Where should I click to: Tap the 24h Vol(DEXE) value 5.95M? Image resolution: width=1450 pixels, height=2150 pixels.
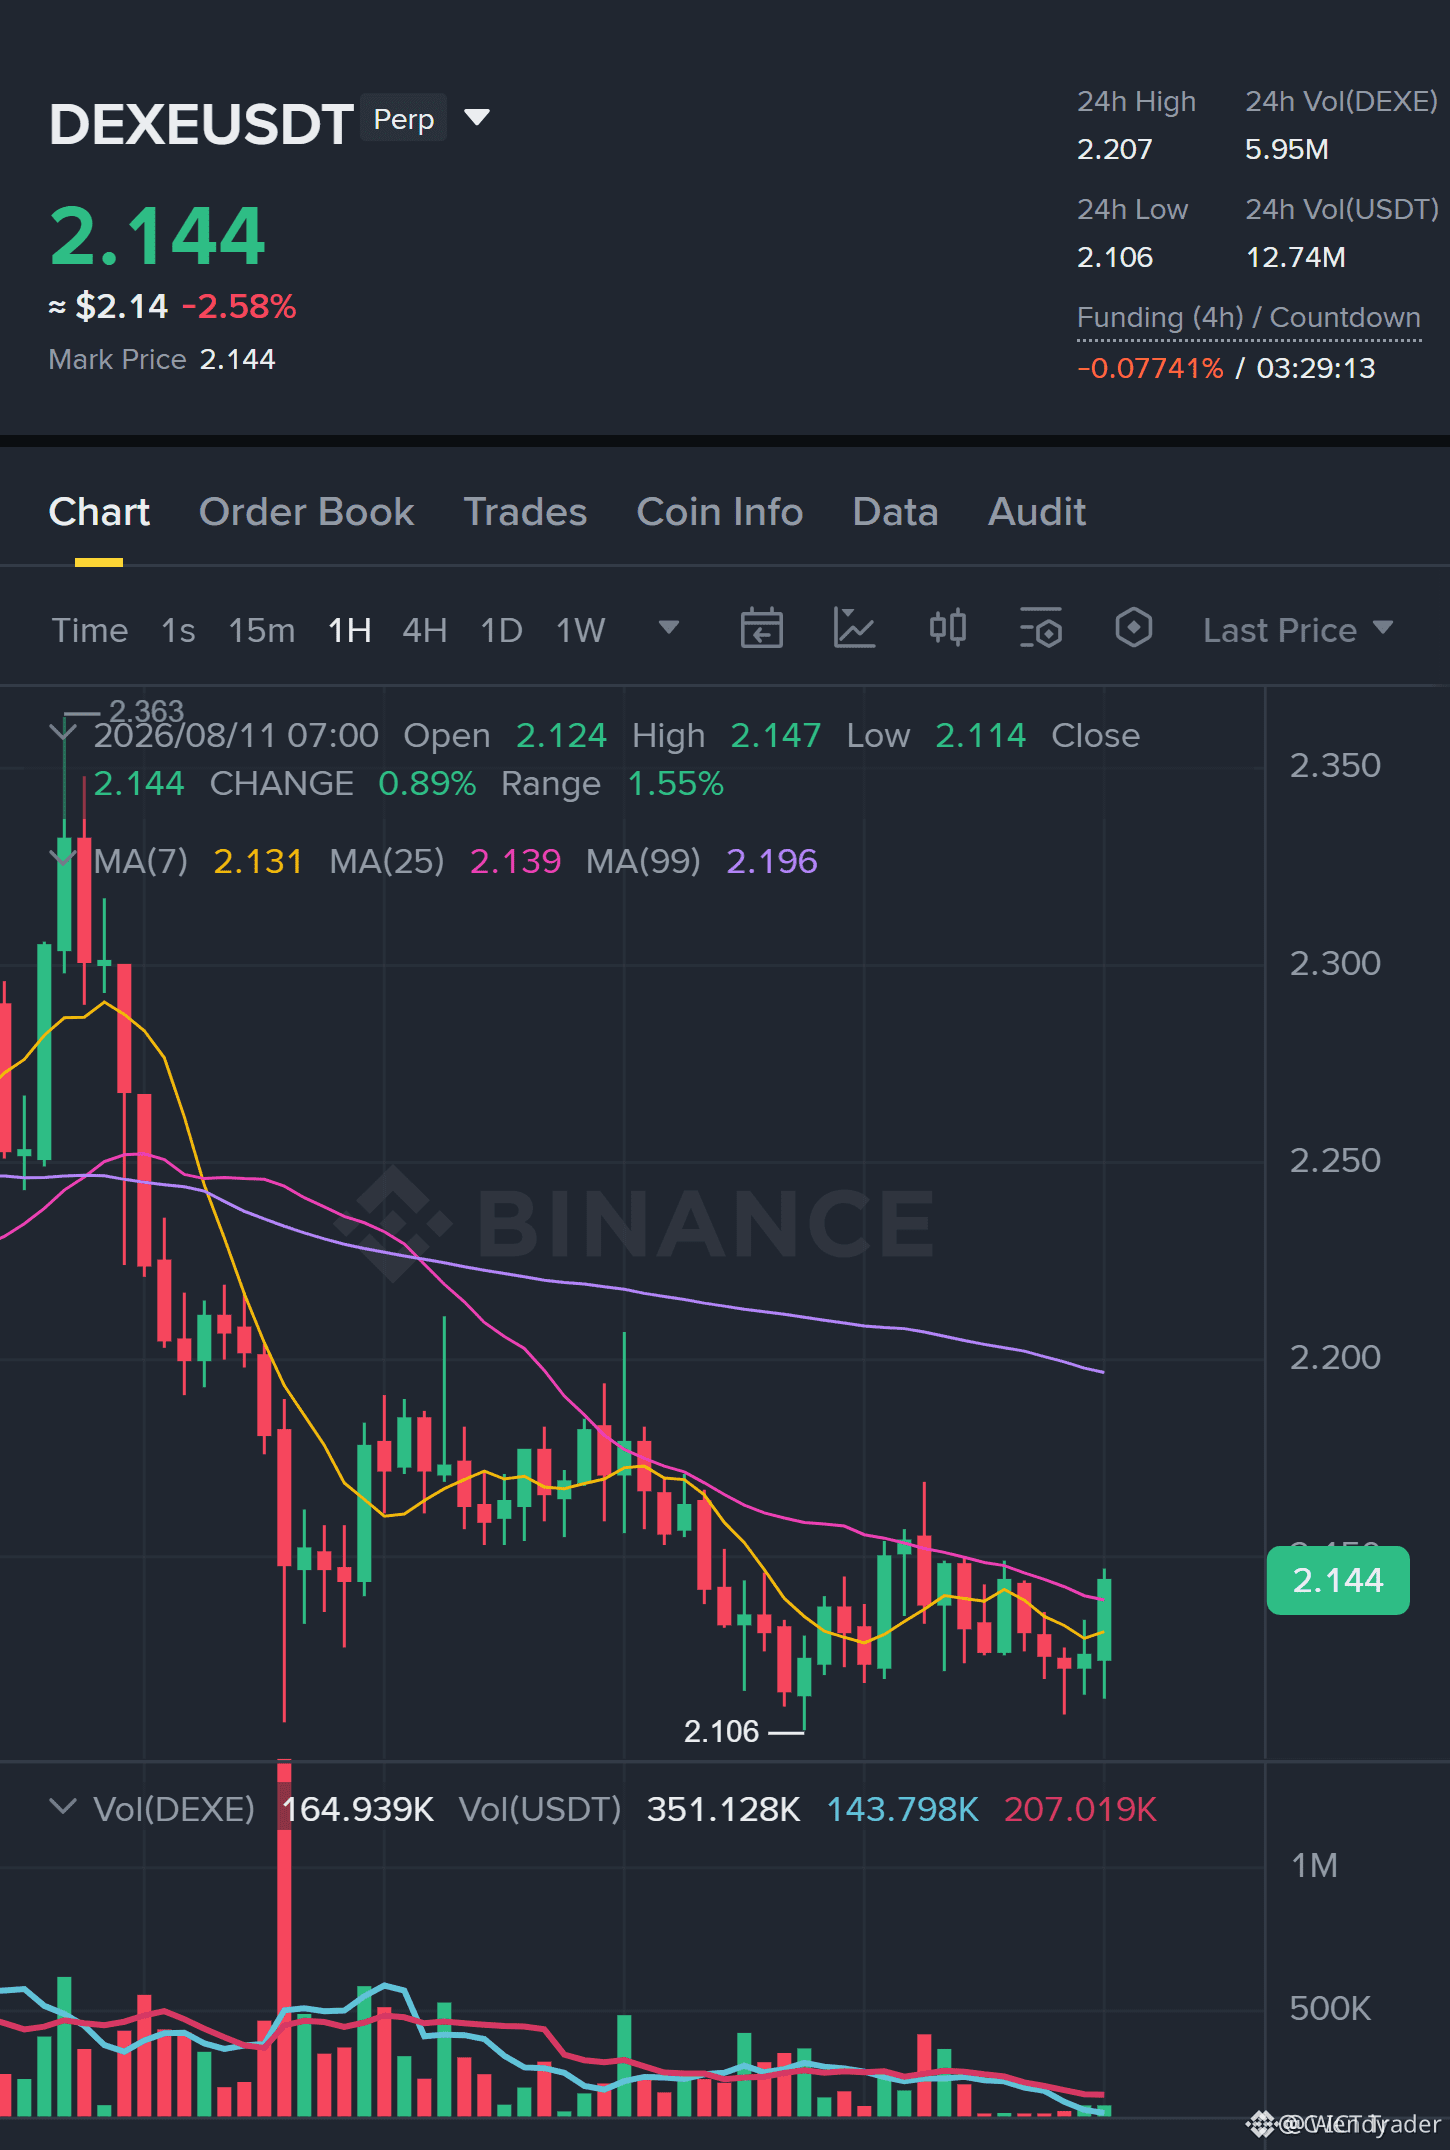1287,149
